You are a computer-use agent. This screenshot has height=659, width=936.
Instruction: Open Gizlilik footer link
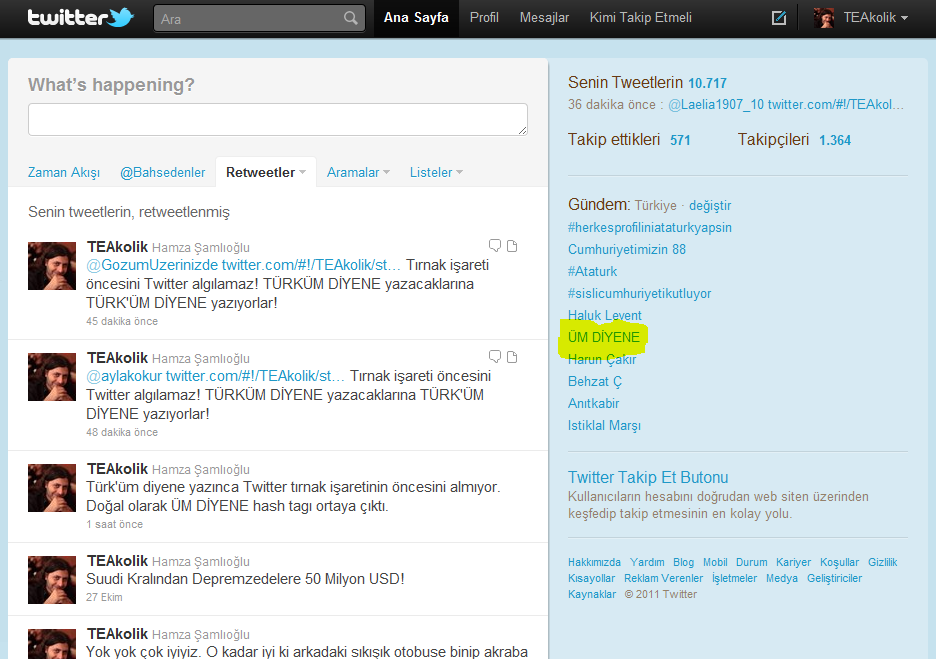tap(882, 562)
